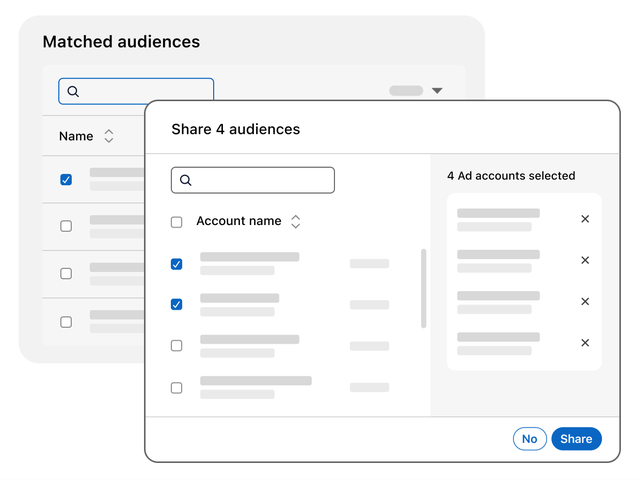Click the 'Matched audiences' heading
640x480 pixels.
coord(121,42)
